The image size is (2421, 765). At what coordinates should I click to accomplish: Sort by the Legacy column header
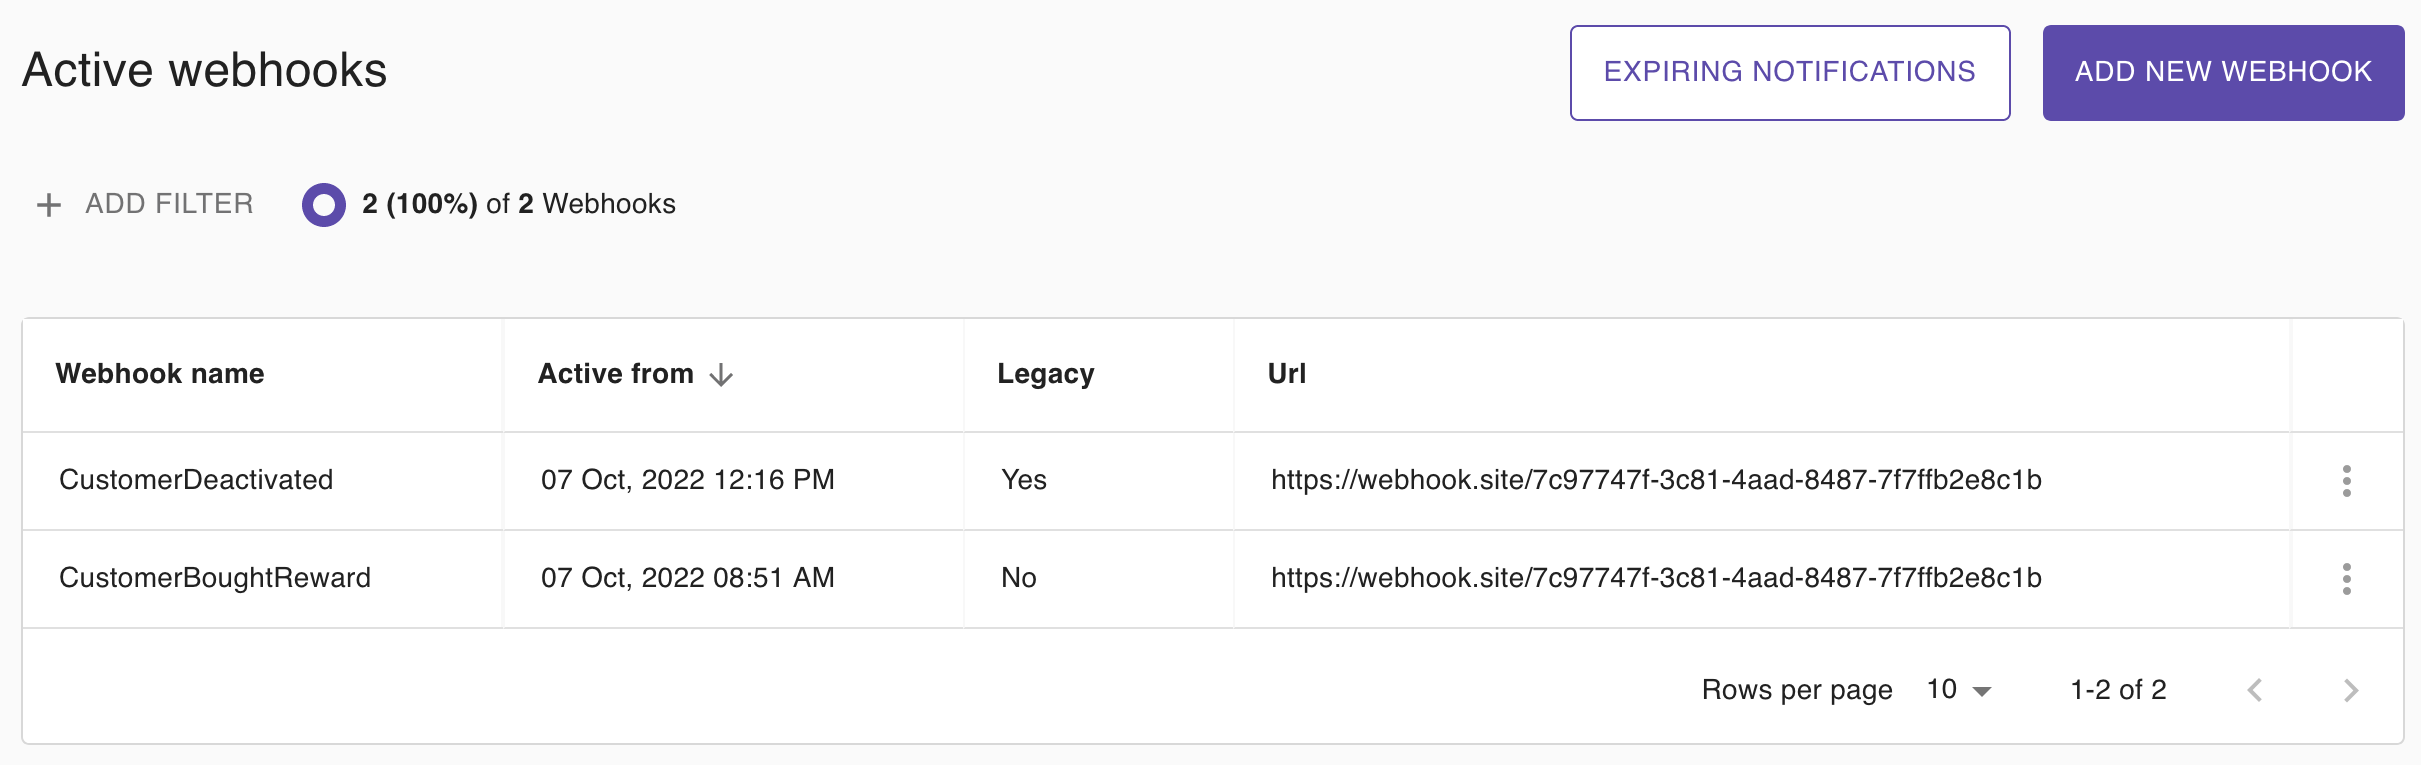point(1046,374)
